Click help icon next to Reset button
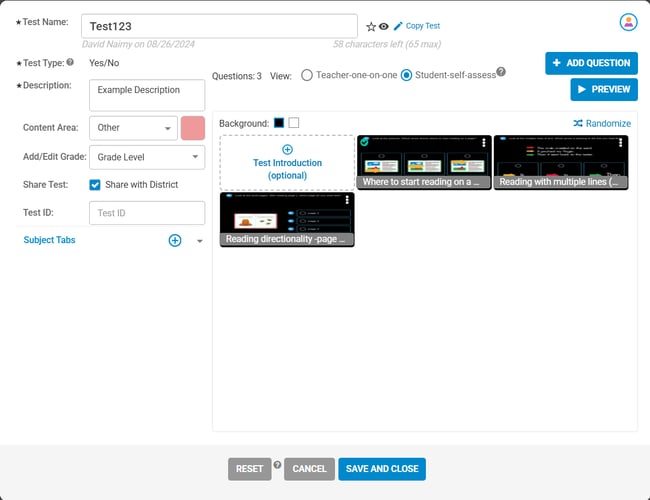The height and width of the screenshot is (500, 650). coord(277,465)
